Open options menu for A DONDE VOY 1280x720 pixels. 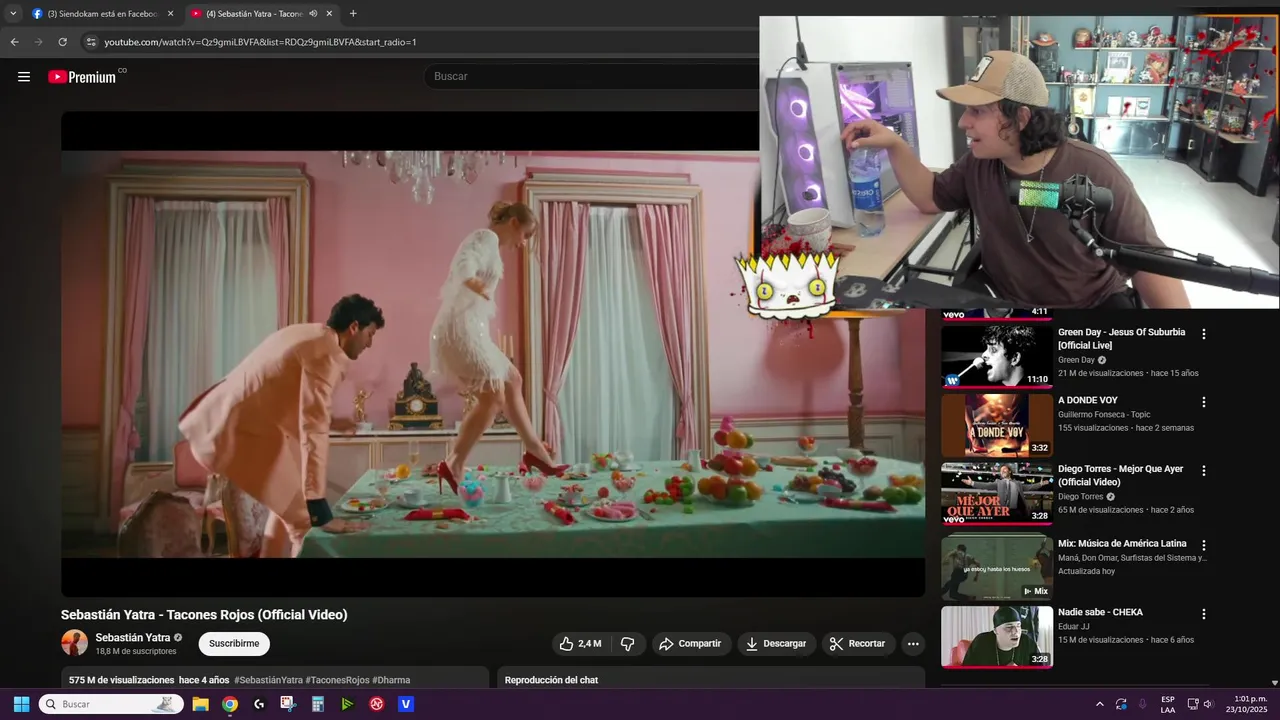(x=1204, y=402)
